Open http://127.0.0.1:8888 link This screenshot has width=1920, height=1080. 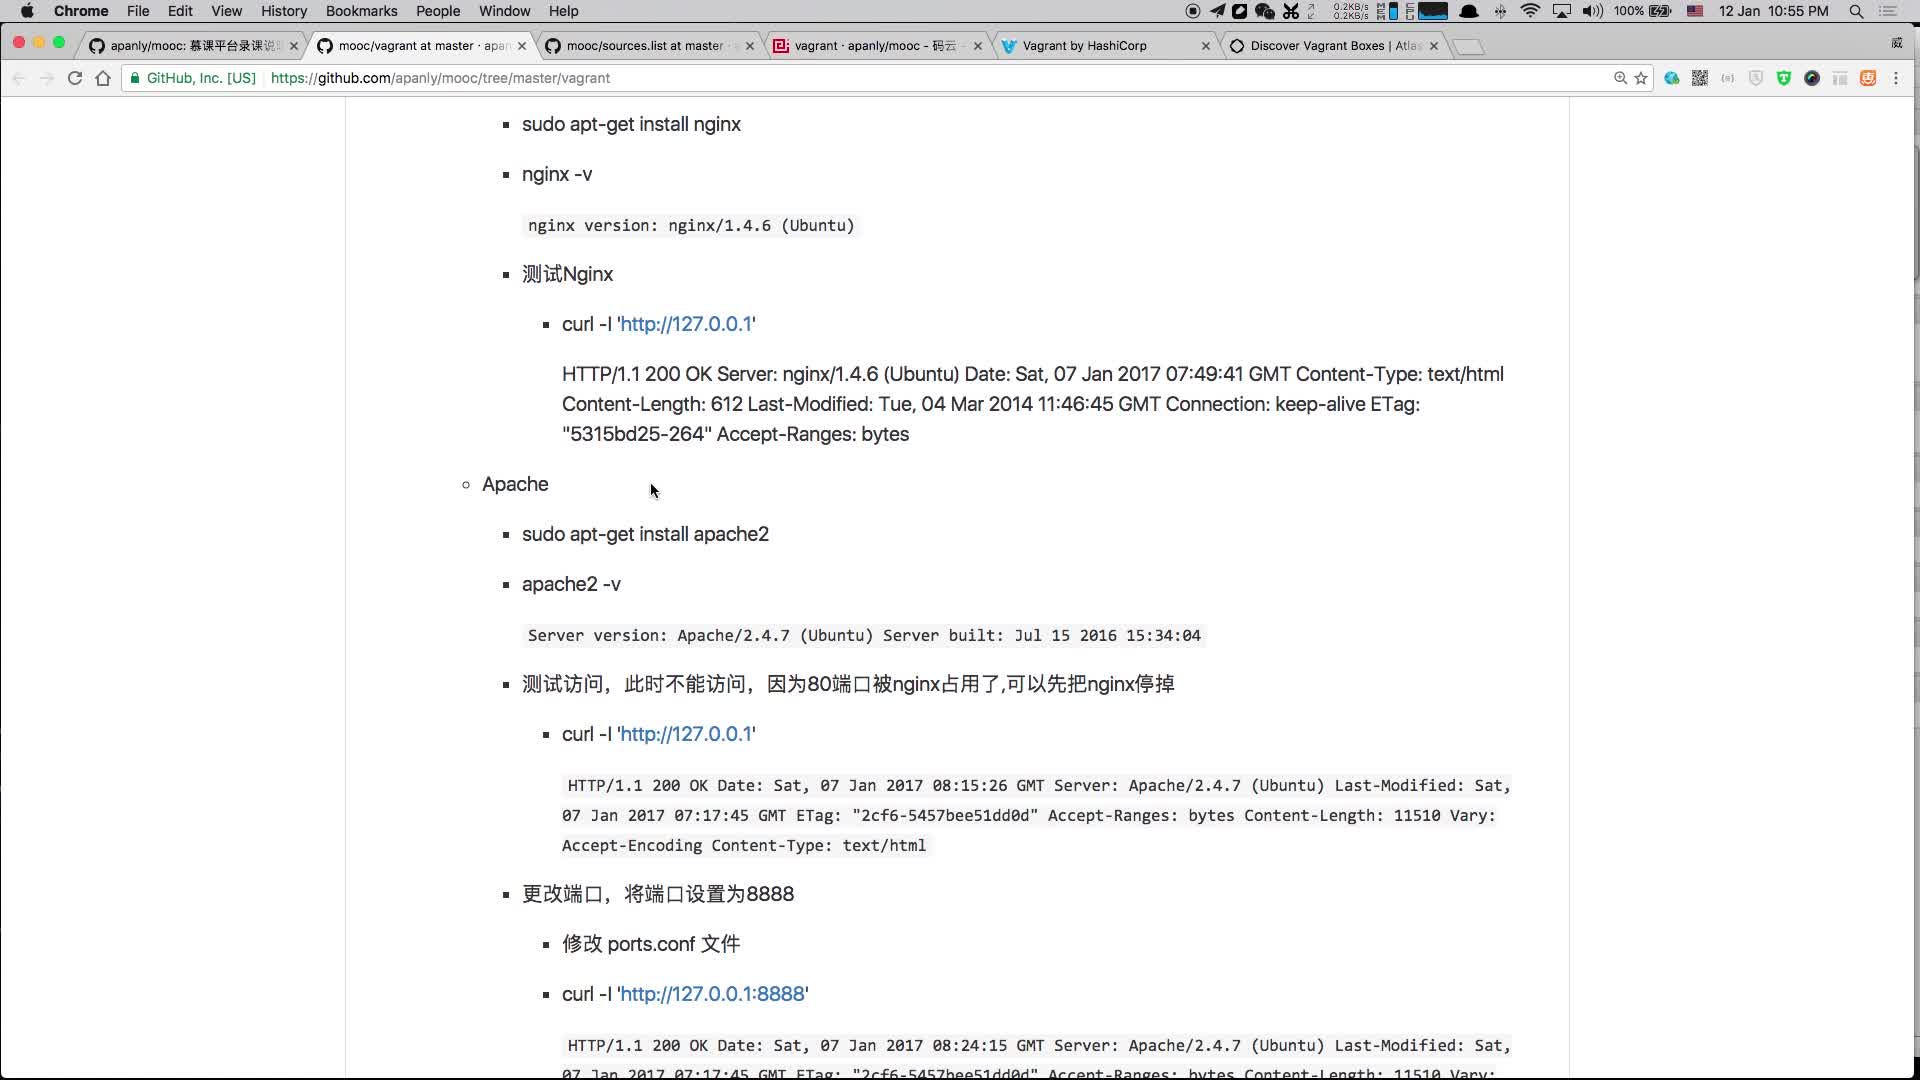pos(712,994)
